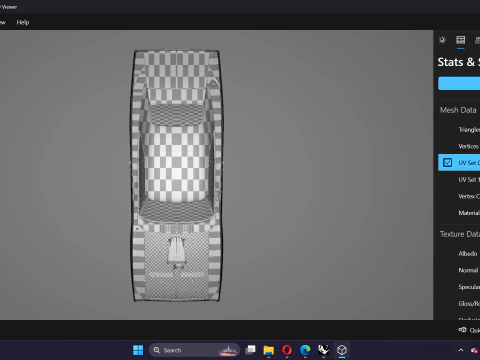
Task: Open the Environment & Lighting sun tab
Action: 442,40
